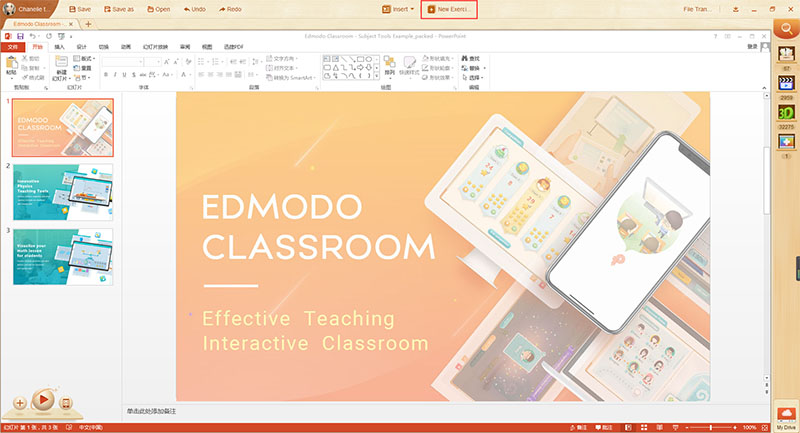Expand the Insert dropdown

(x=398, y=9)
